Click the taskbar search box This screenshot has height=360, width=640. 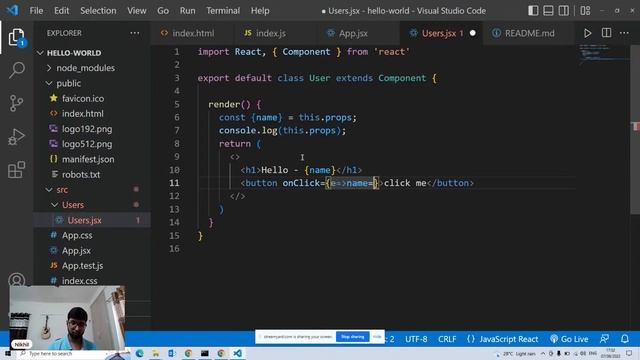pyautogui.click(x=61, y=353)
